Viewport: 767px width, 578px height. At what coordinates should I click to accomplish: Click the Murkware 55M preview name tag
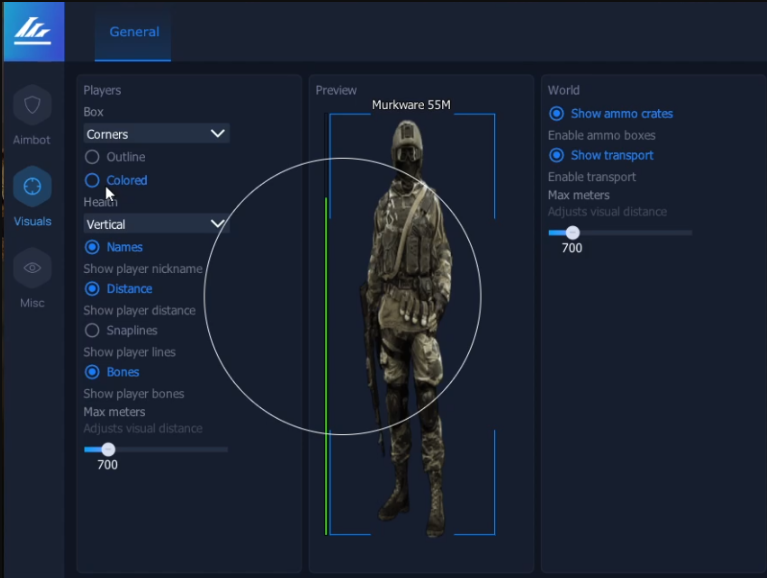411,105
